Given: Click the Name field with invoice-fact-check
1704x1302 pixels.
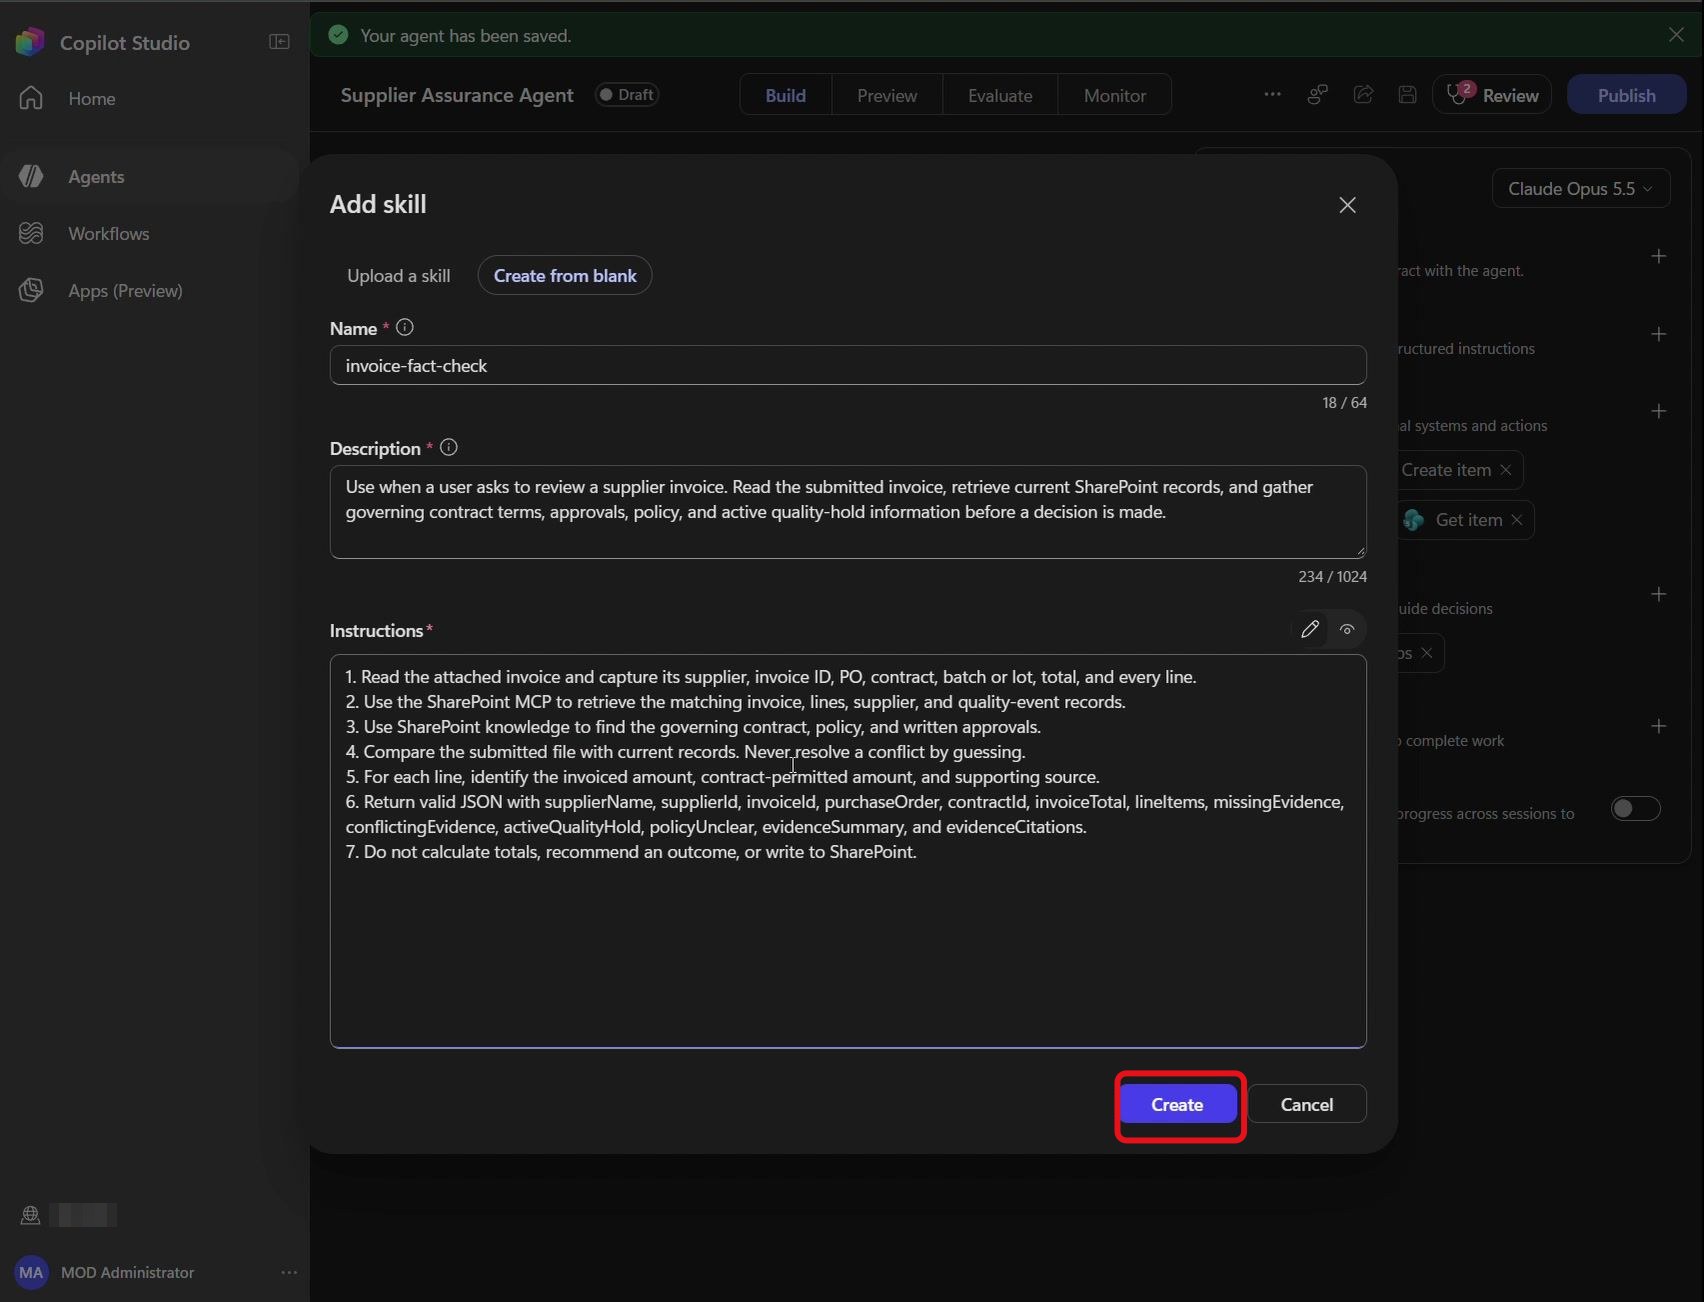Looking at the screenshot, I should click(x=848, y=365).
